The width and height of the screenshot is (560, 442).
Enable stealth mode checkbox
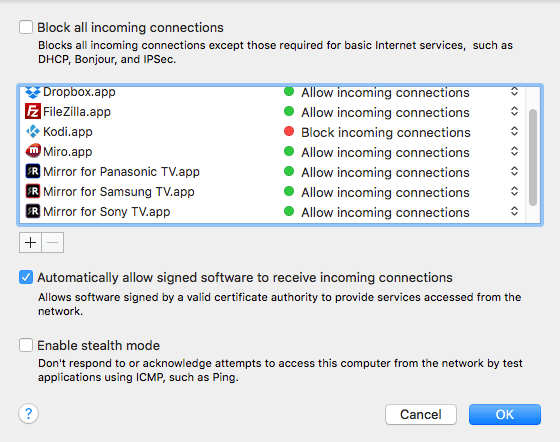[26, 345]
